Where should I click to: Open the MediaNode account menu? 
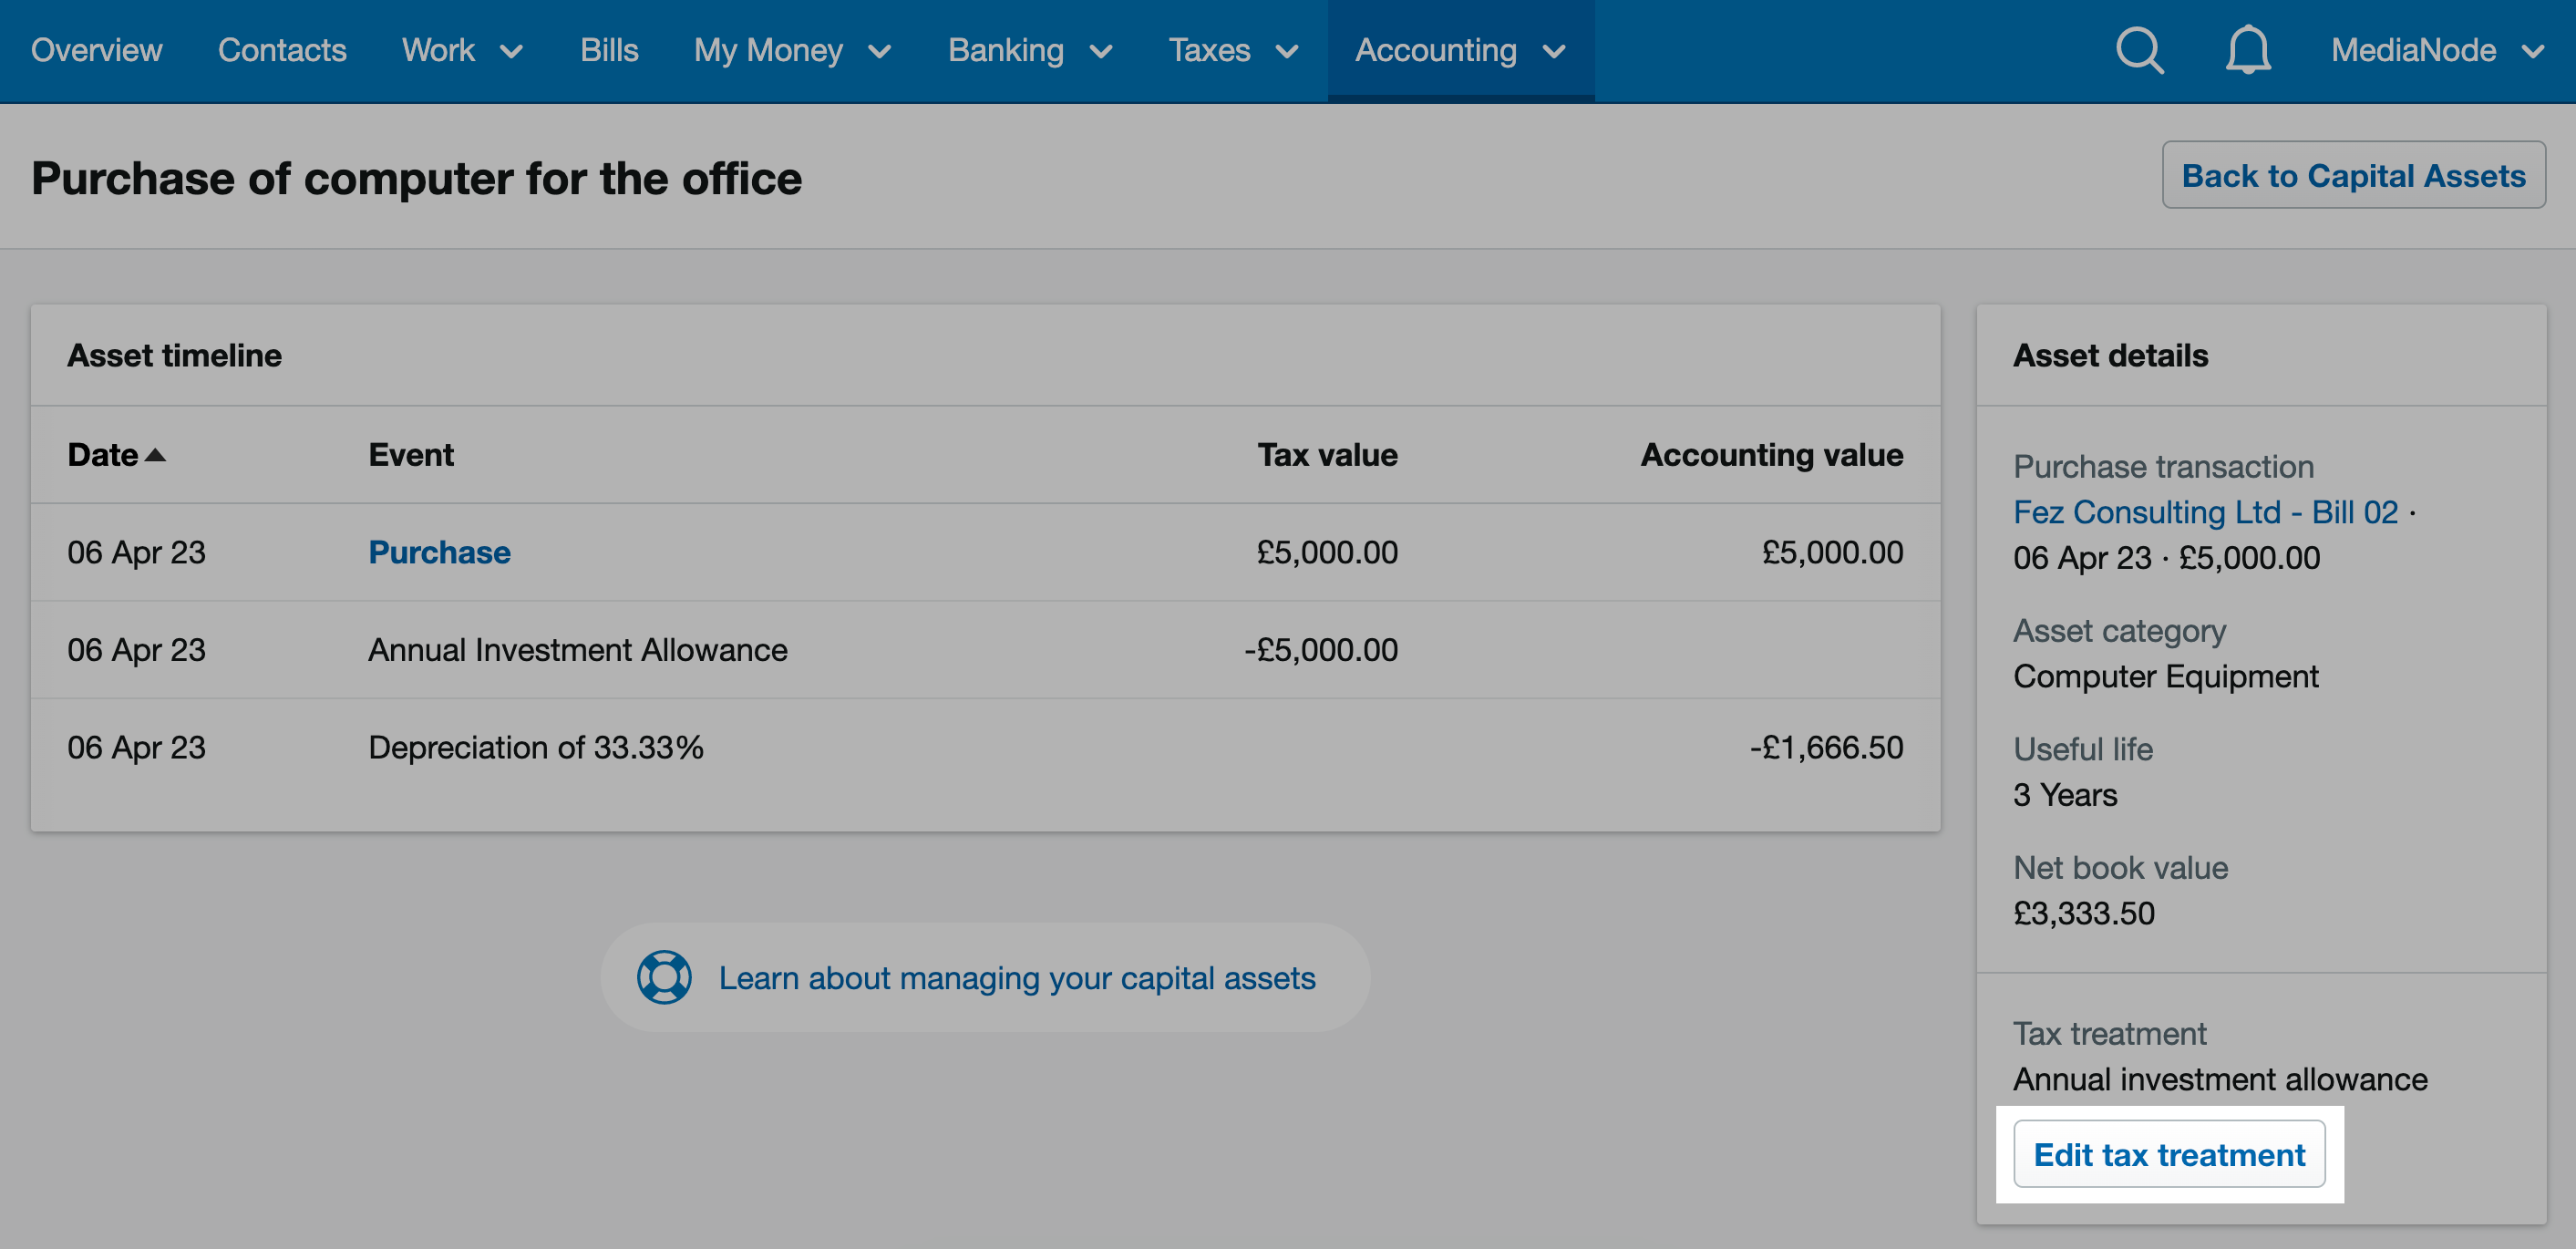click(x=2435, y=51)
